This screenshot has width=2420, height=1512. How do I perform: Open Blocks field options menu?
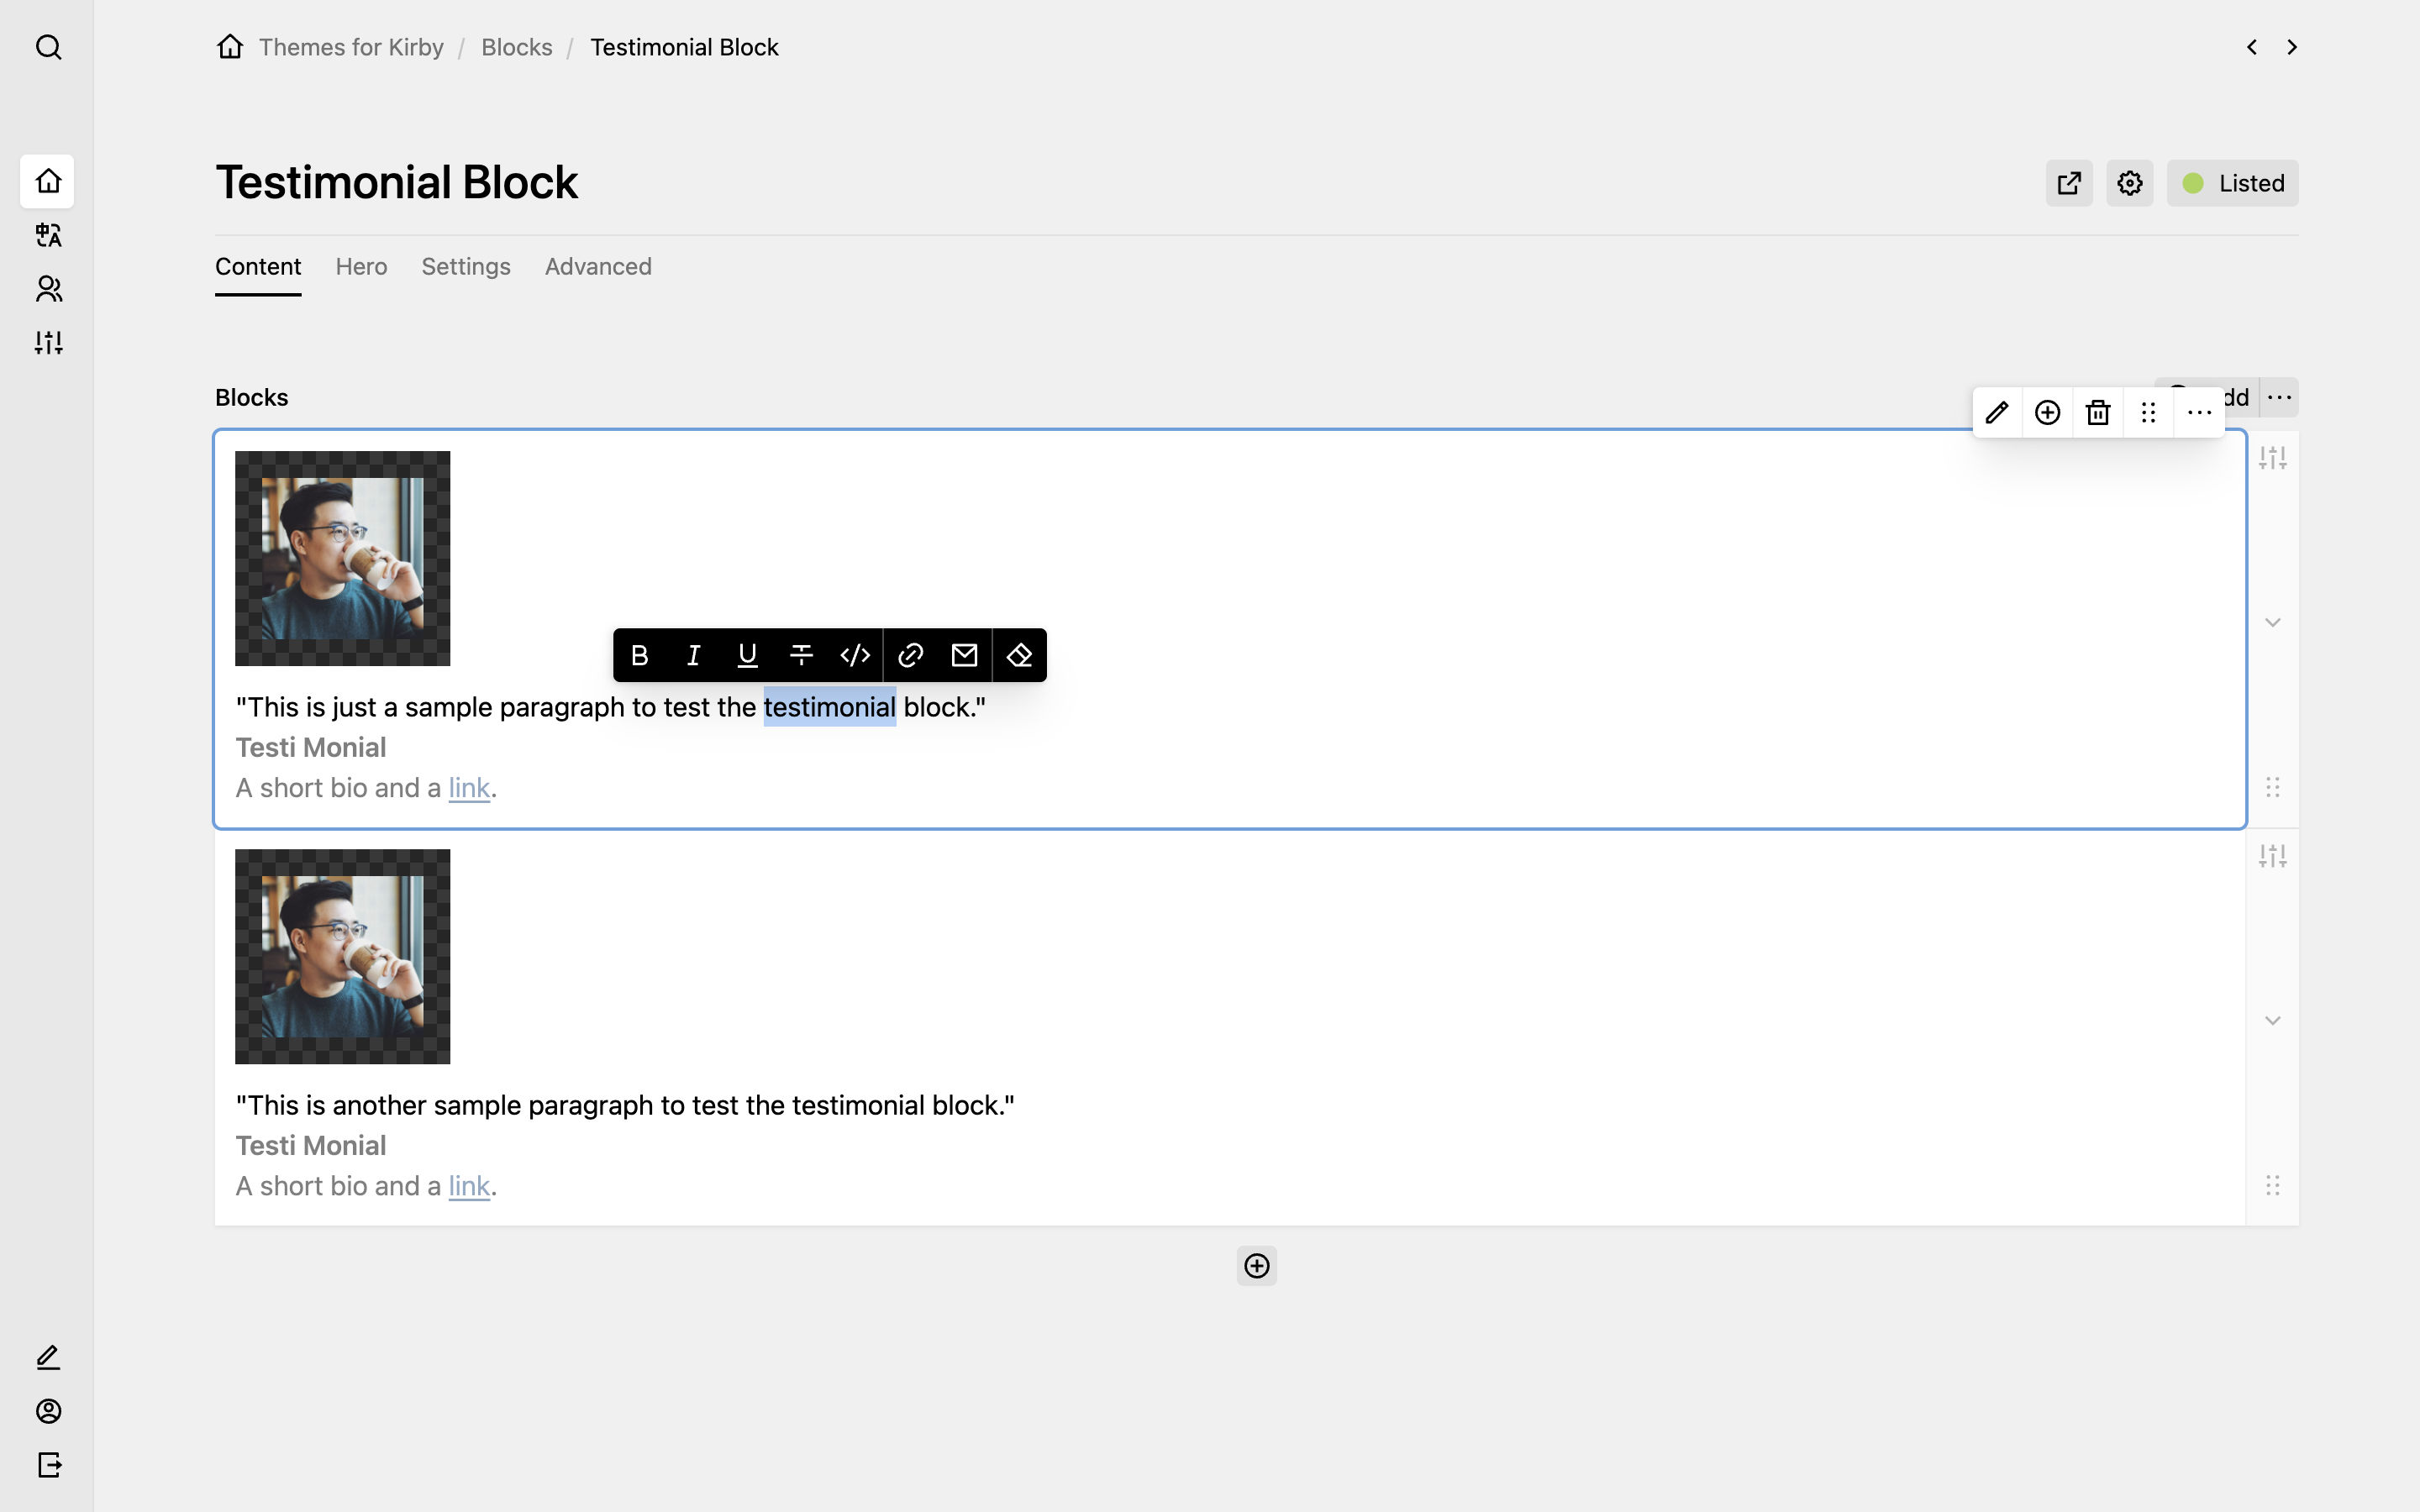click(x=2280, y=397)
